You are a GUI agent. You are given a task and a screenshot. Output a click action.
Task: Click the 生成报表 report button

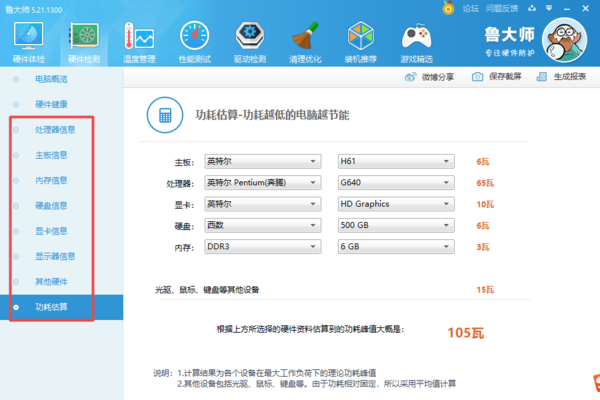[562, 76]
